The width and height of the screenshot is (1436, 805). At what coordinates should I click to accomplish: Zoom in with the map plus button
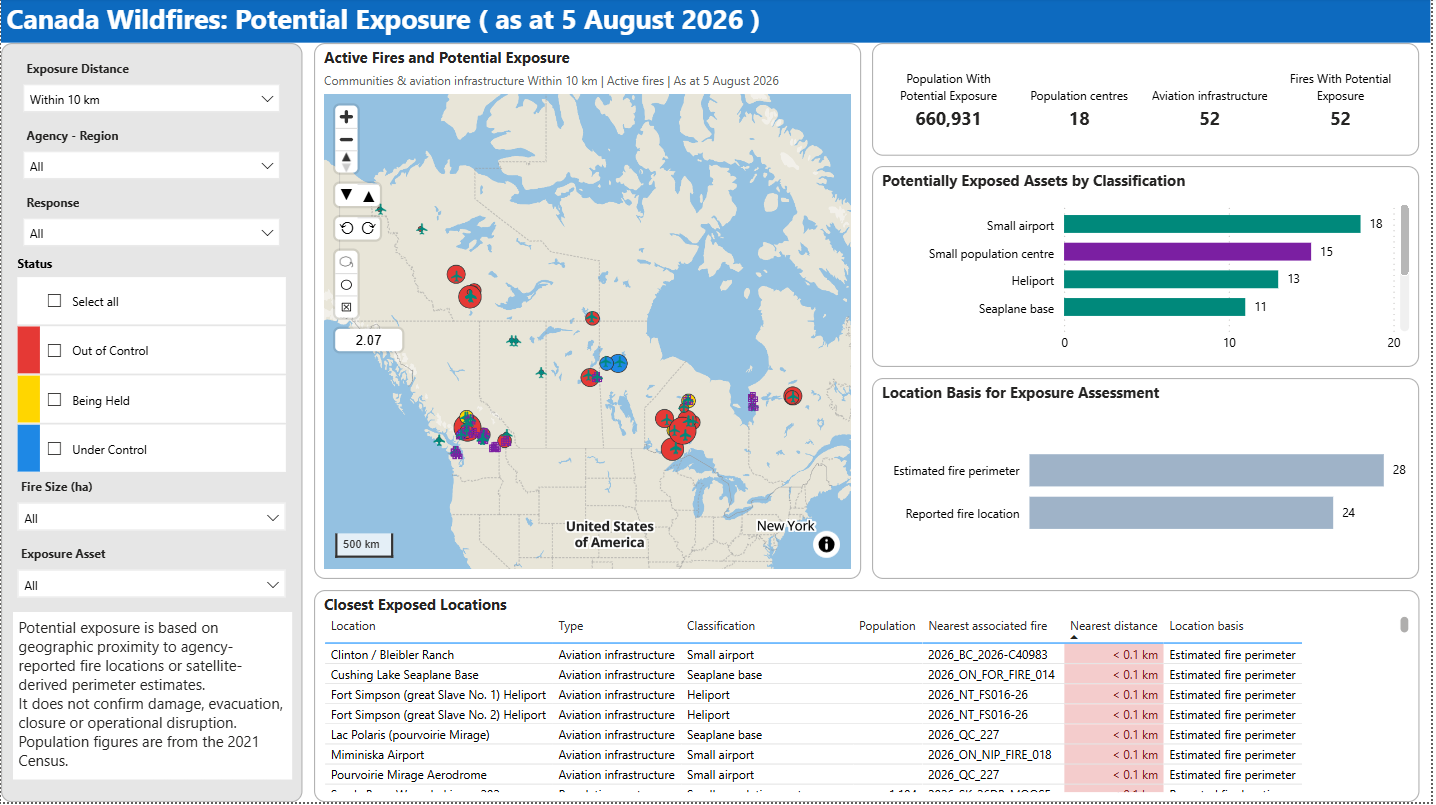pyautogui.click(x=347, y=117)
